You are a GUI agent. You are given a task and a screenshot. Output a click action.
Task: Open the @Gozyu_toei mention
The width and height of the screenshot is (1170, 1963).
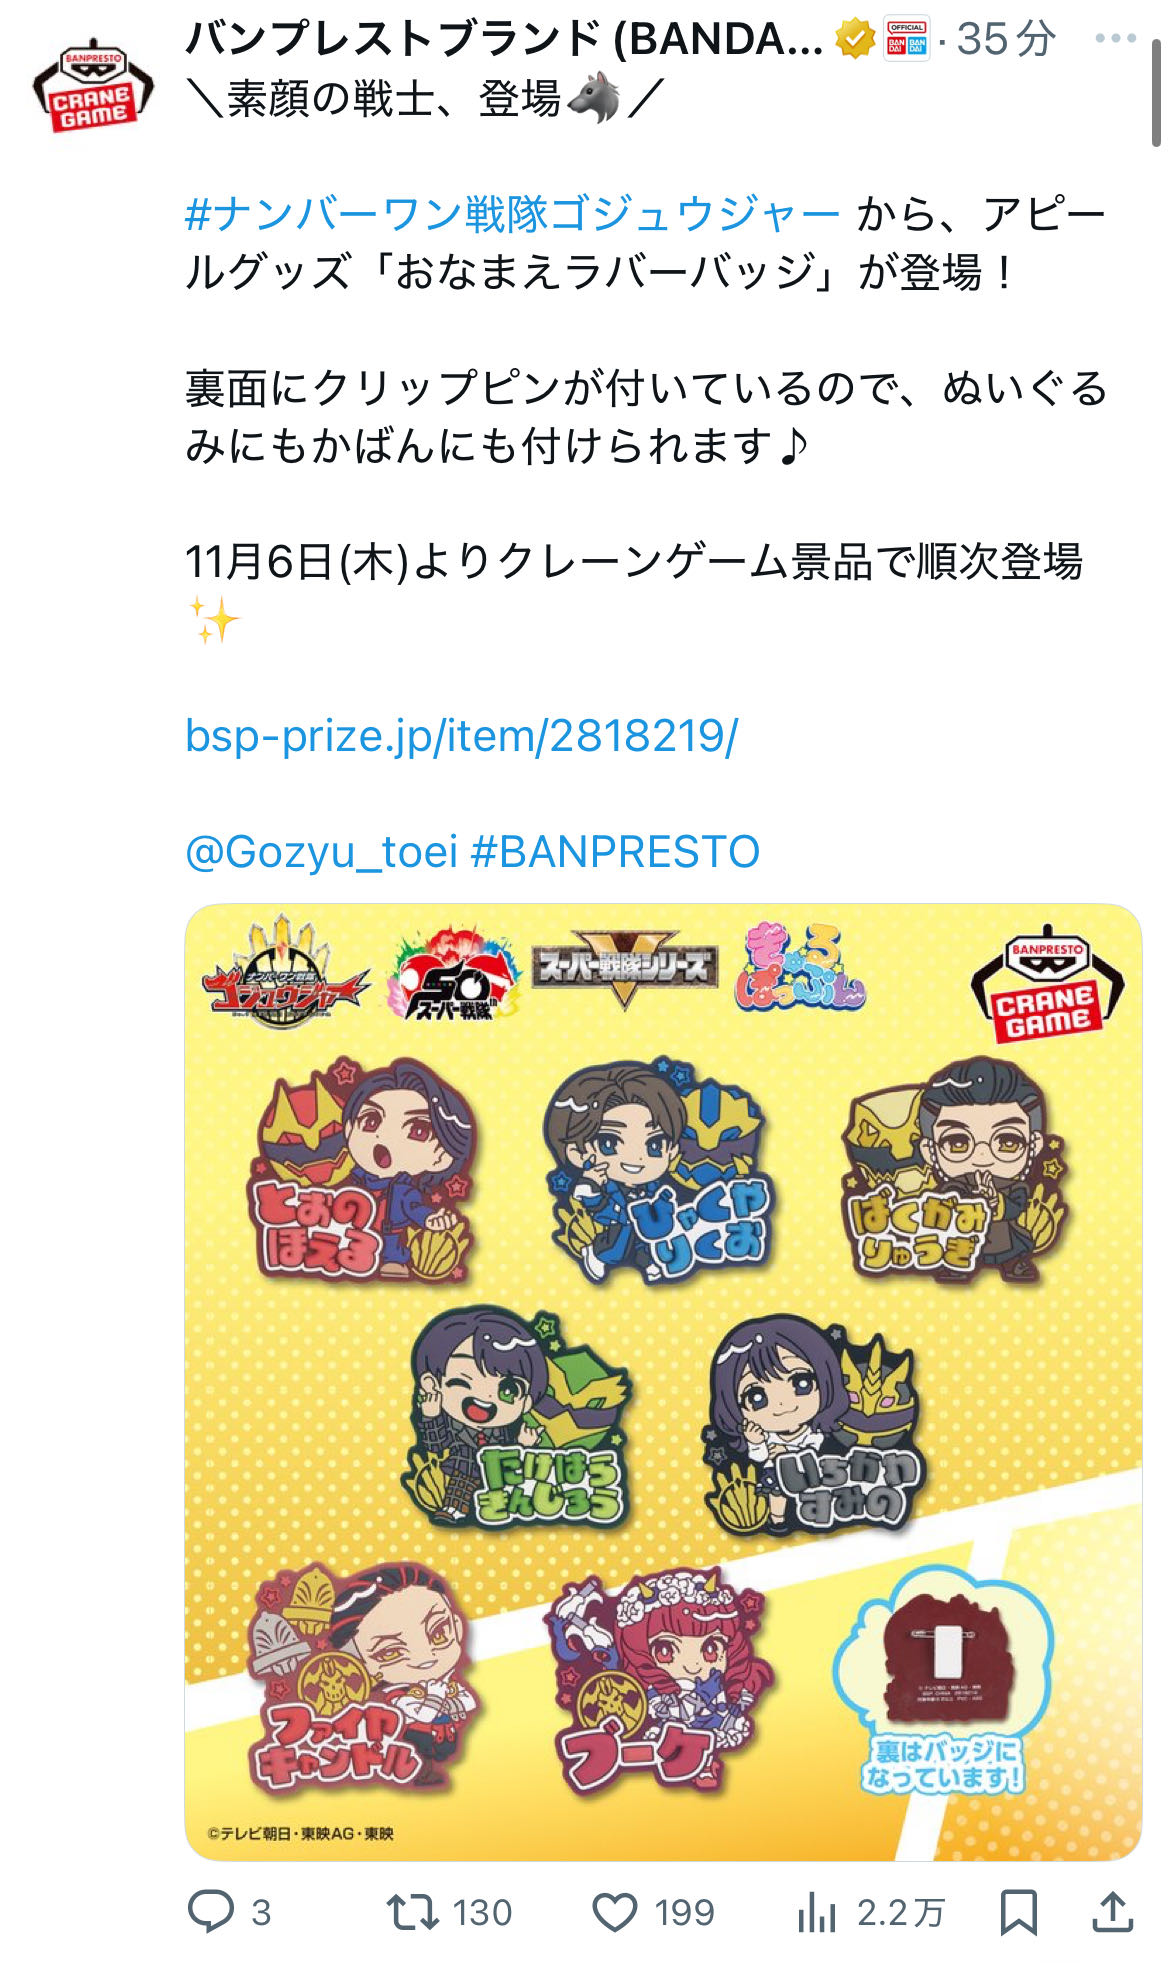[322, 852]
